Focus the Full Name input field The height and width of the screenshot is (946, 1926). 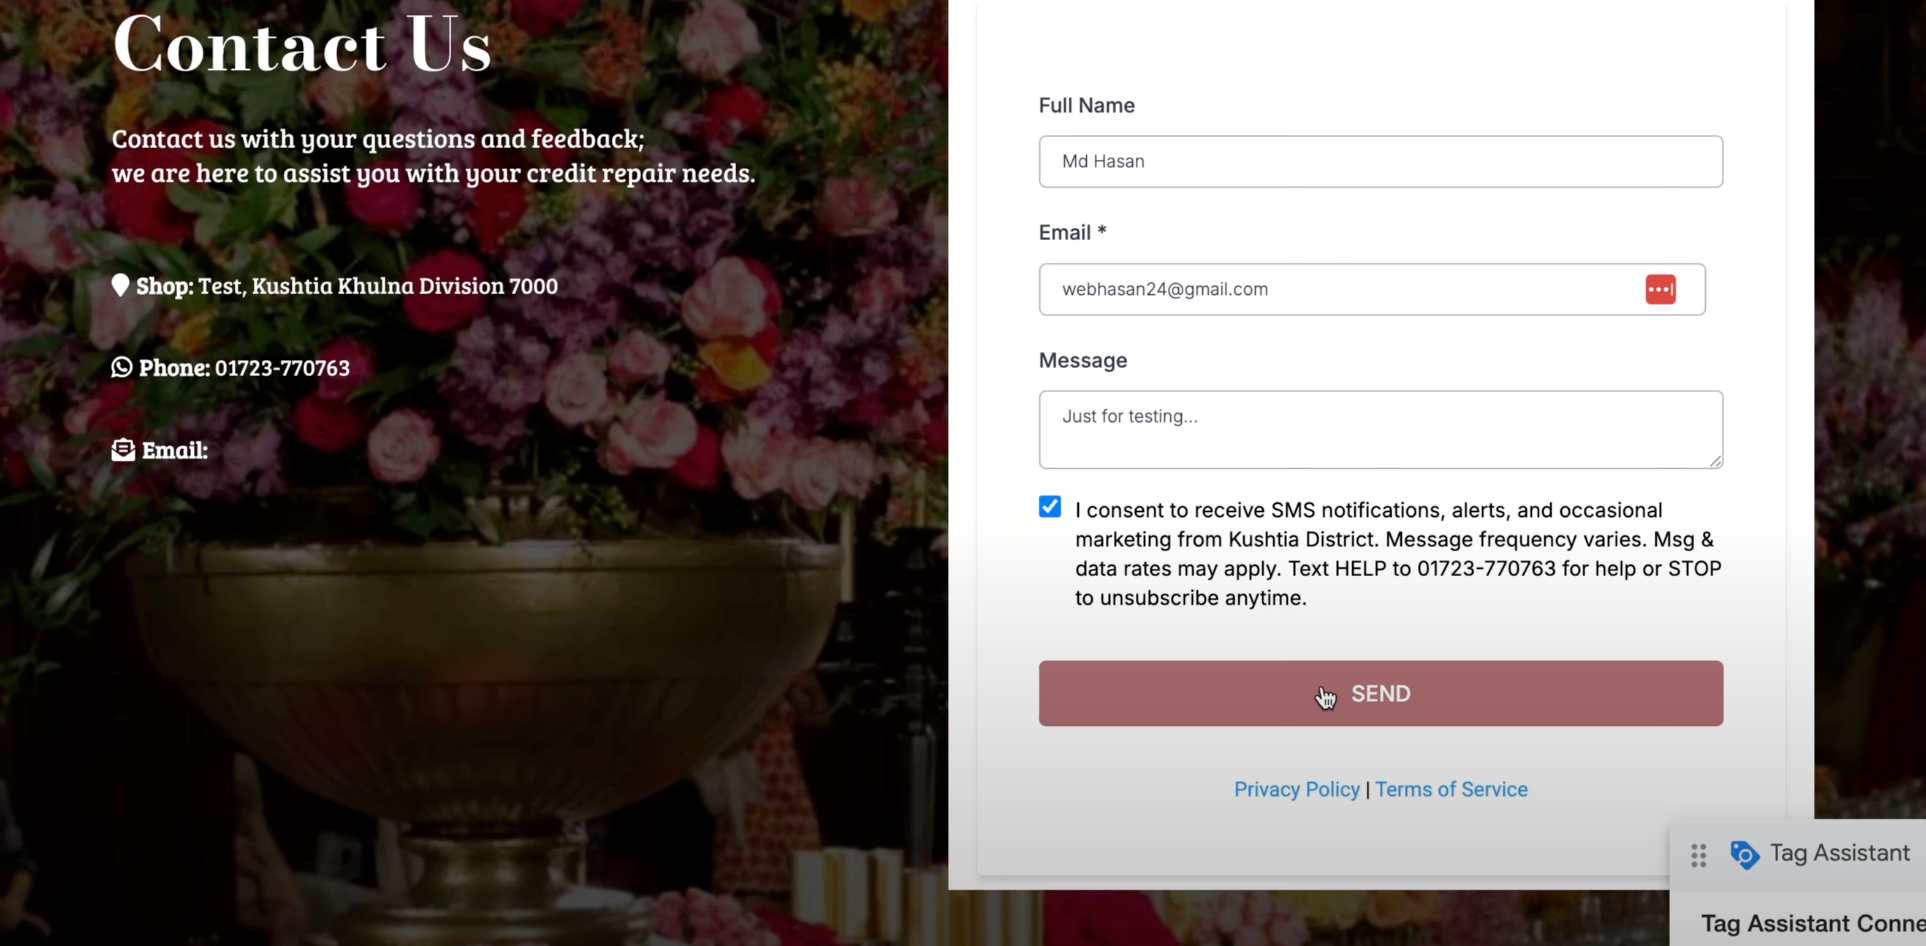[x=1380, y=161]
